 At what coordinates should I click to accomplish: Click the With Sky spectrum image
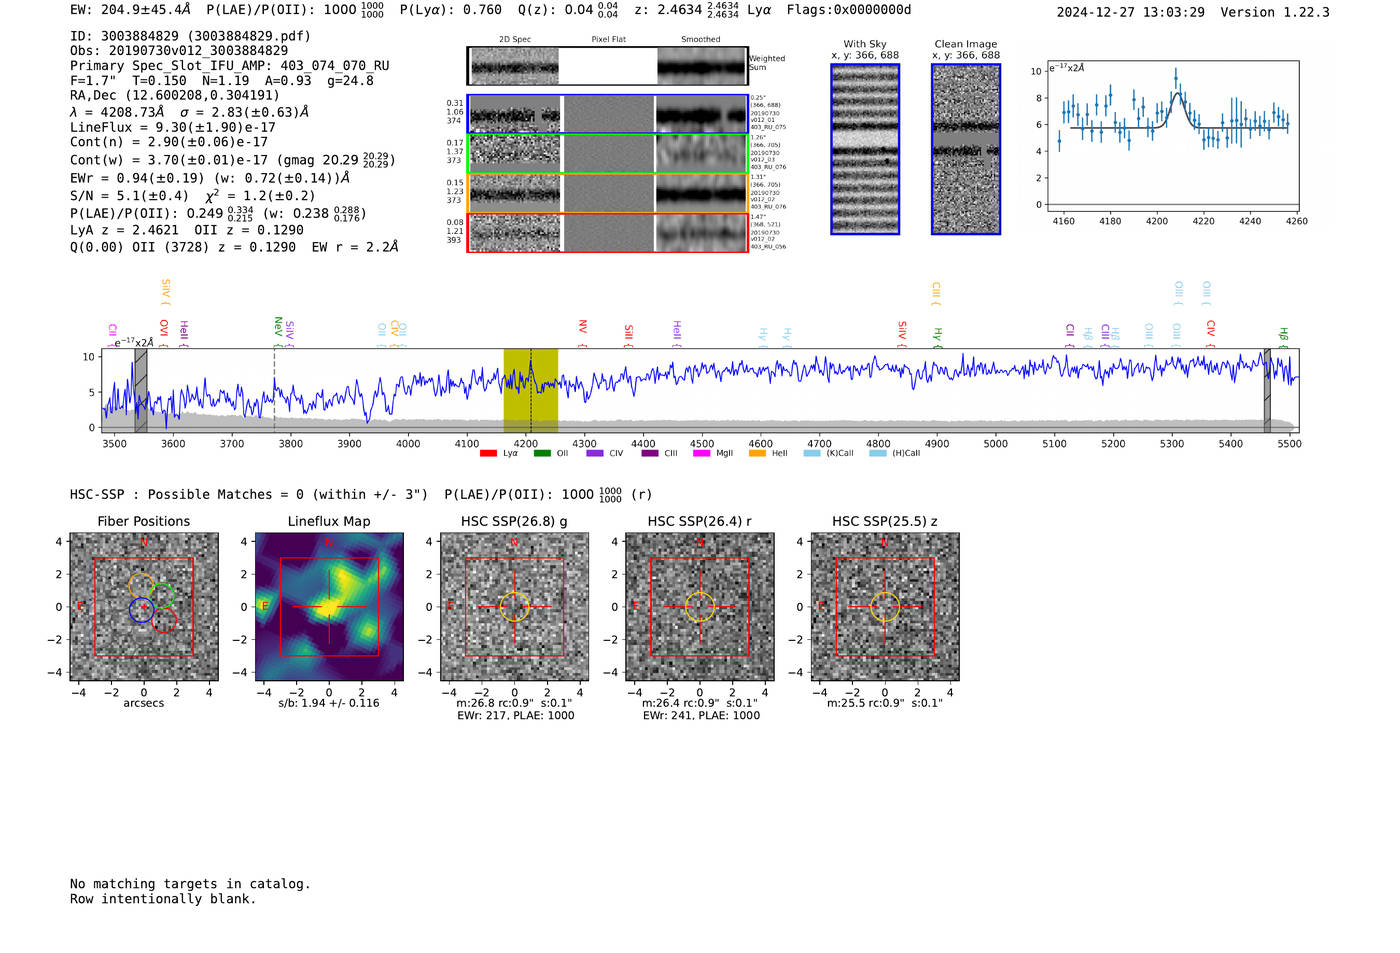pos(865,149)
